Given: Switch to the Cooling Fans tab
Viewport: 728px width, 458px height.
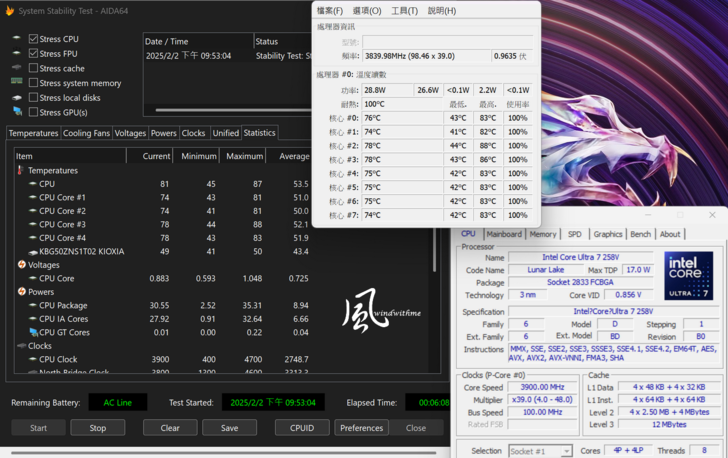Looking at the screenshot, I should point(87,133).
